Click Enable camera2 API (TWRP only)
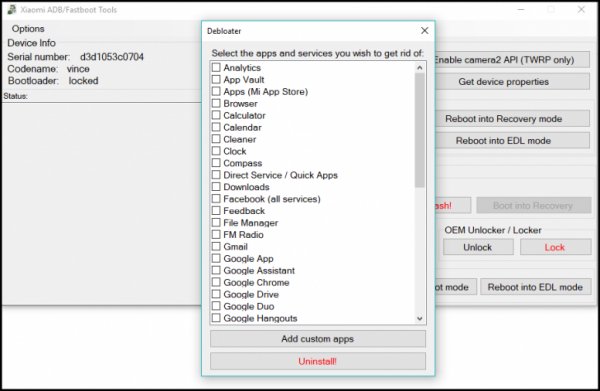This screenshot has width=600, height=391. click(512, 60)
